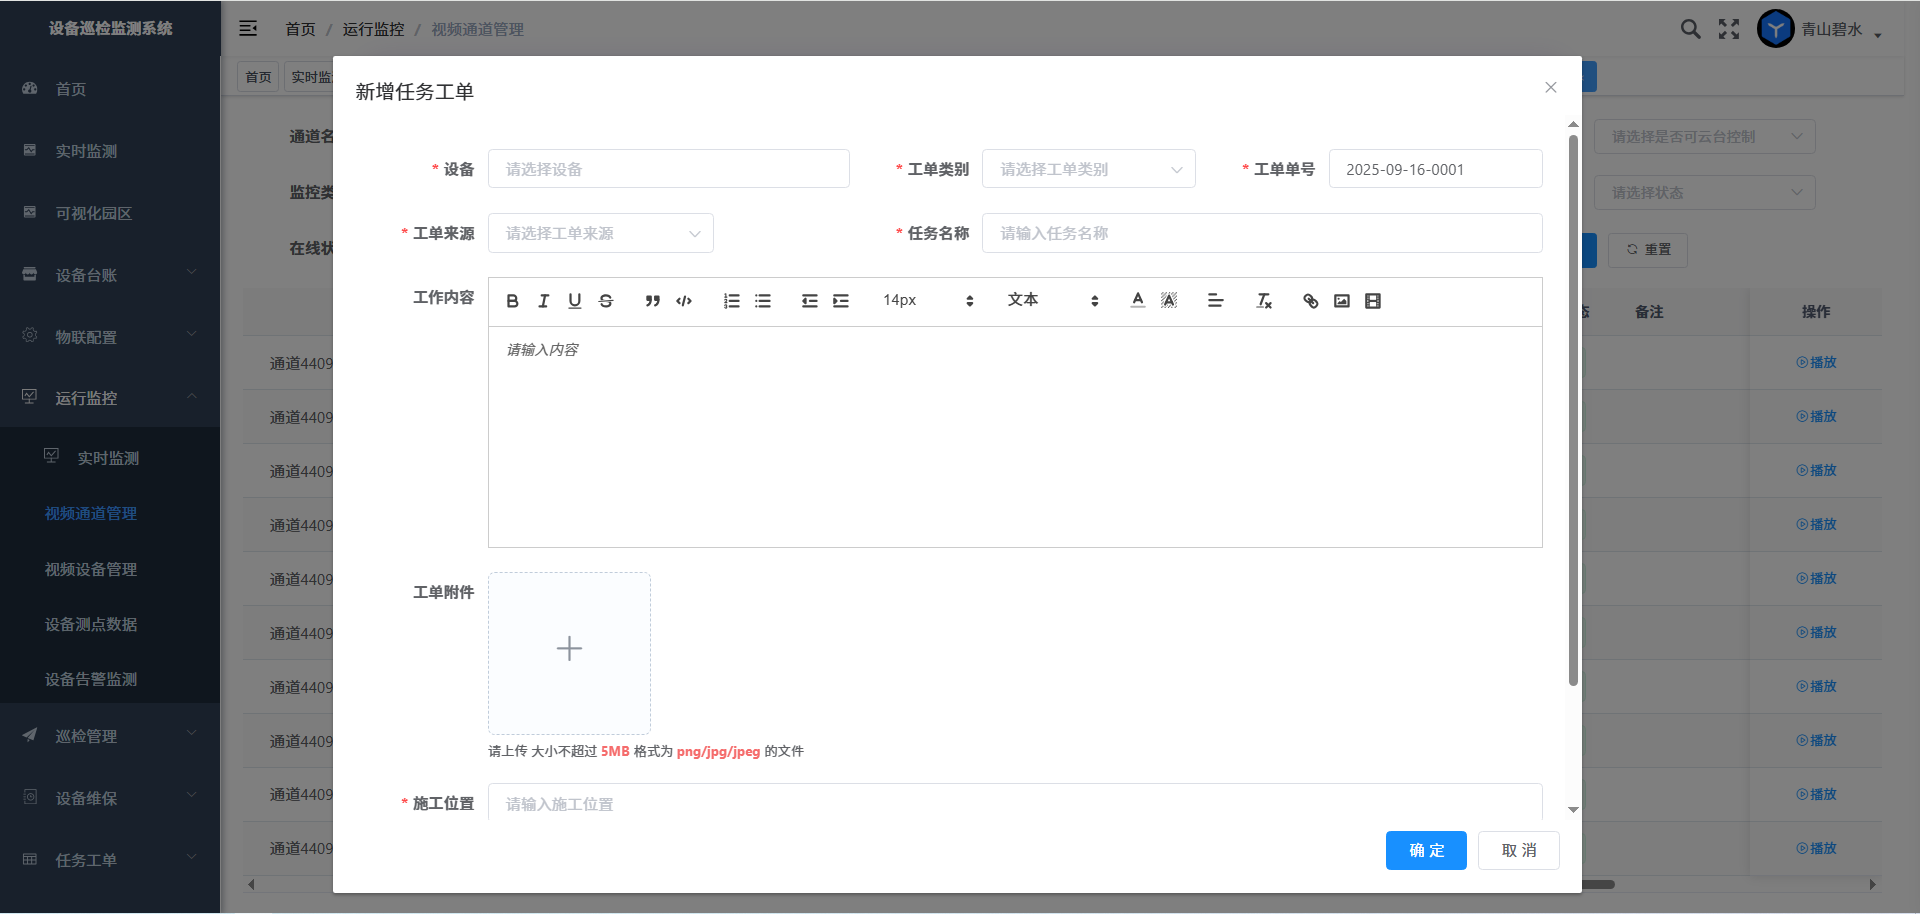
Task: Open the 工单类别 dropdown
Action: coord(1088,169)
